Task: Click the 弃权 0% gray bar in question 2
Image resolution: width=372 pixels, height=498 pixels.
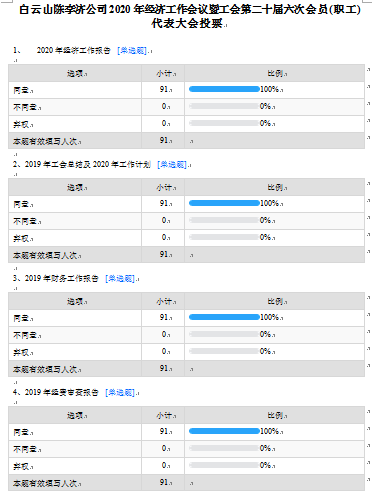Action: coord(224,237)
